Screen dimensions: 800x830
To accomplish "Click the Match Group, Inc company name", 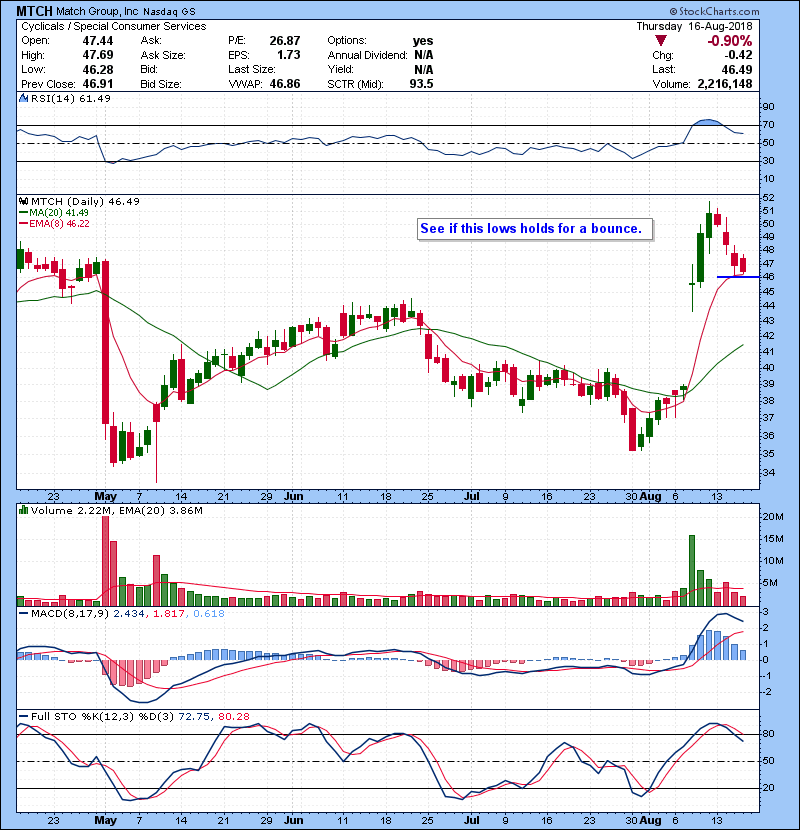I will point(97,11).
